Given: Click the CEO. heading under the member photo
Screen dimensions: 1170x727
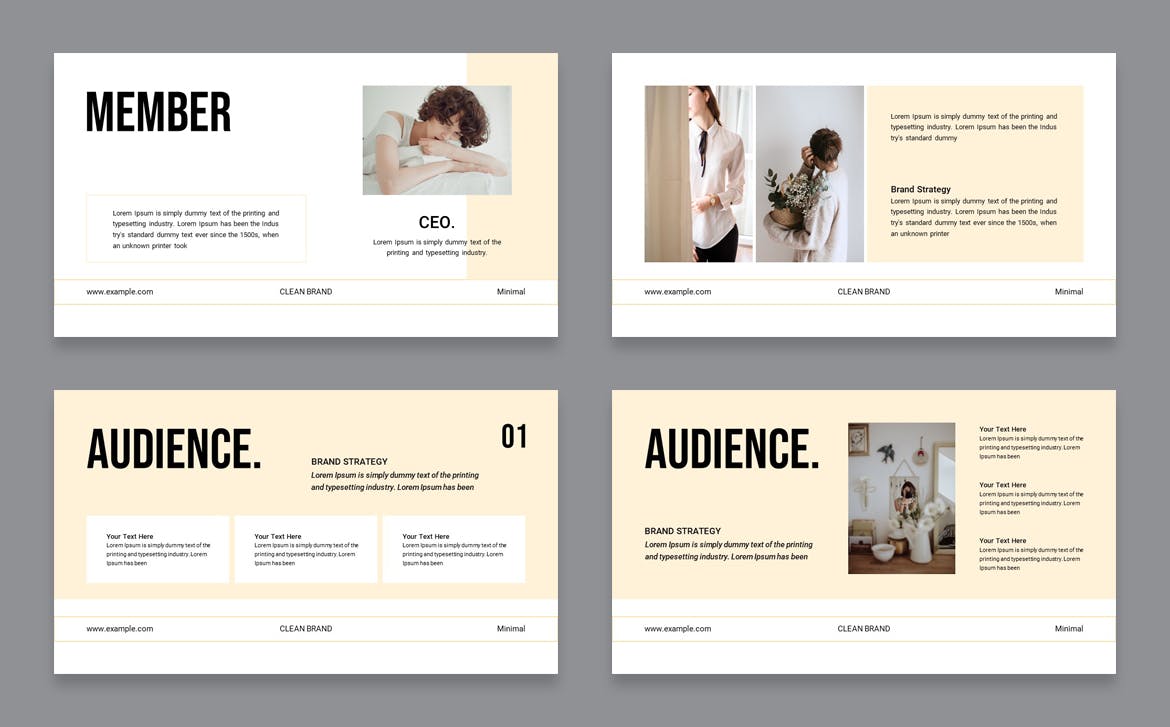Looking at the screenshot, I should 436,222.
